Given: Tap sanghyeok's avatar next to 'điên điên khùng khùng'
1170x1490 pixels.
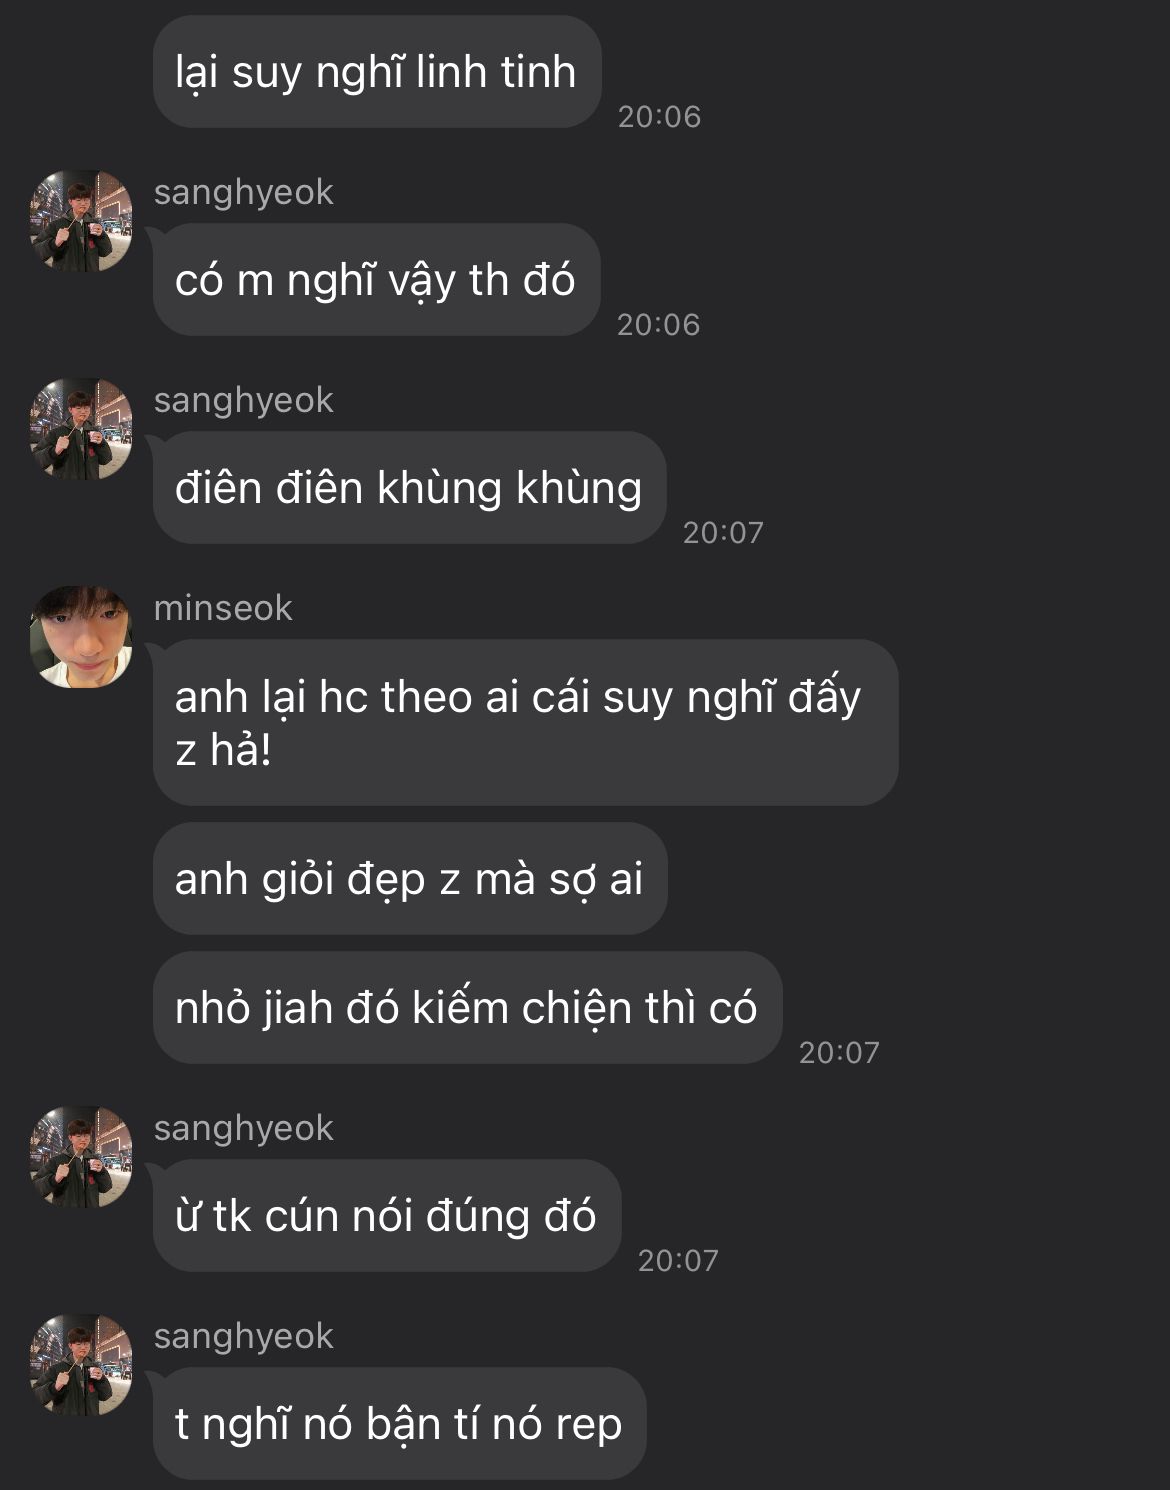Looking at the screenshot, I should tap(81, 429).
